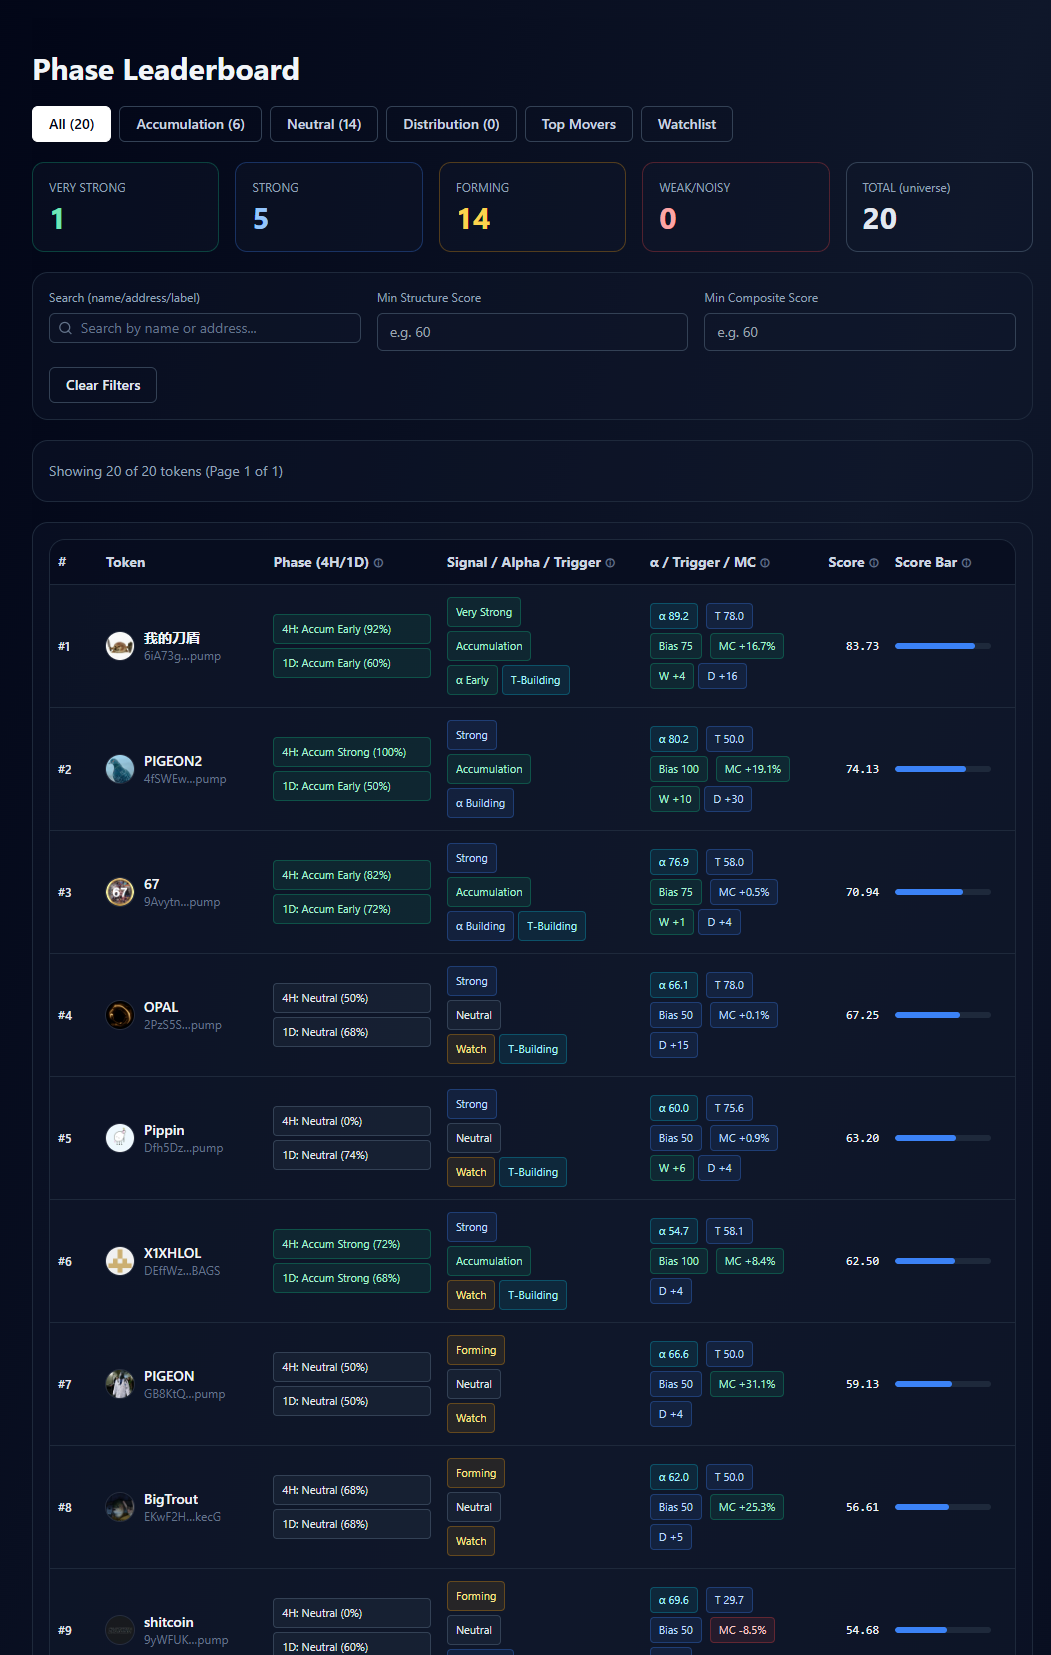Switch to the Accumulation (6) tab
Screen dimensions: 1051x1655
coord(190,124)
